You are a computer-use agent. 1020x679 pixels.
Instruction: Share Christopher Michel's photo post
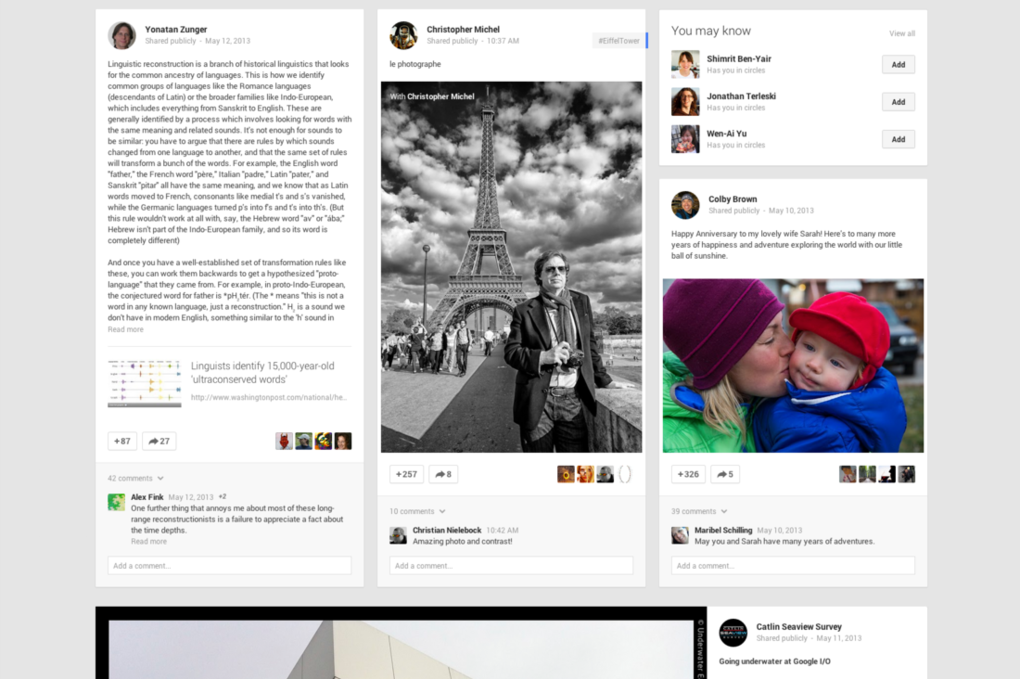(443, 474)
